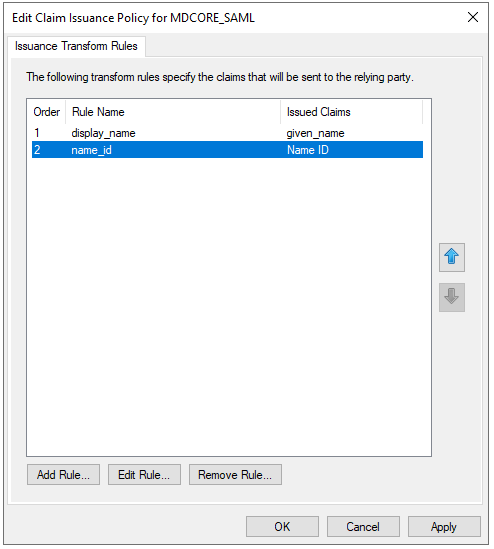Click Add Rule... button

click(x=63, y=475)
